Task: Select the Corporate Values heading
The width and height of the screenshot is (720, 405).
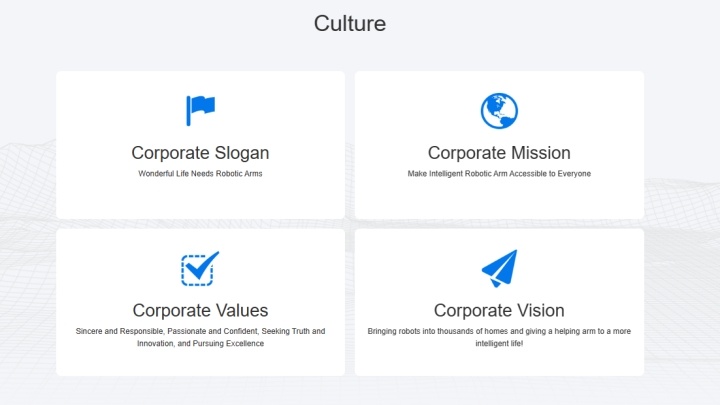Action: click(x=200, y=310)
